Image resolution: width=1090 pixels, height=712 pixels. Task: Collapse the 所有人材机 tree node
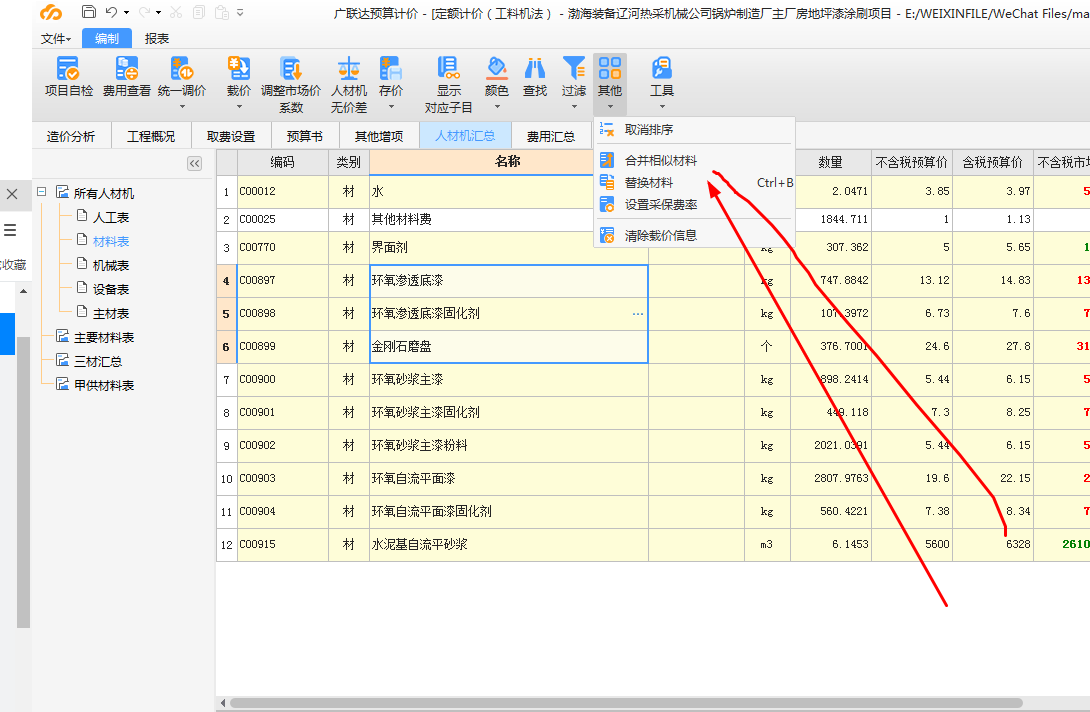[42, 191]
